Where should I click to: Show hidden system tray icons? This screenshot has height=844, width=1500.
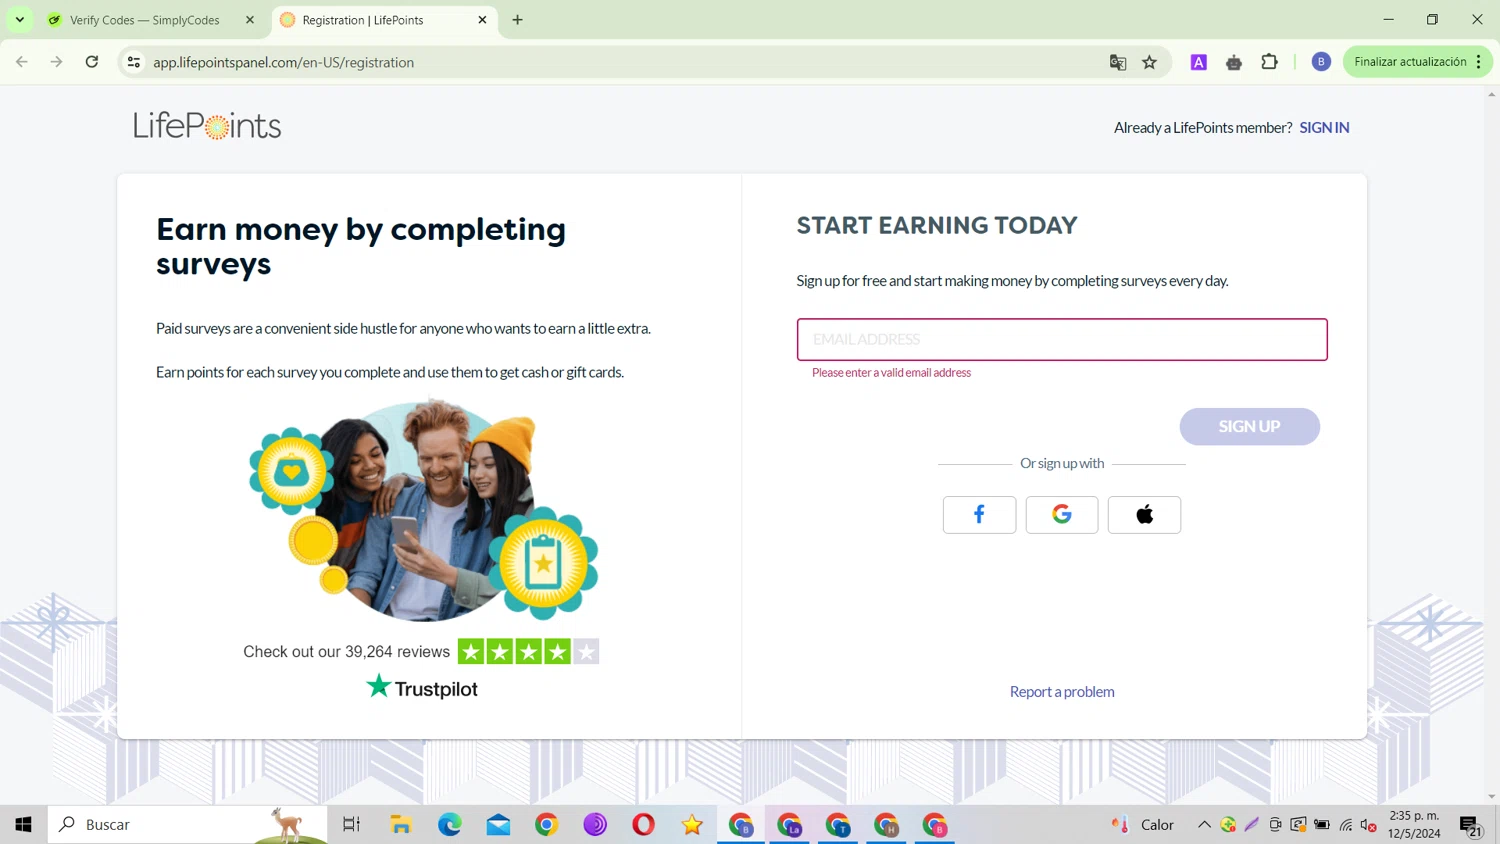click(x=1204, y=825)
